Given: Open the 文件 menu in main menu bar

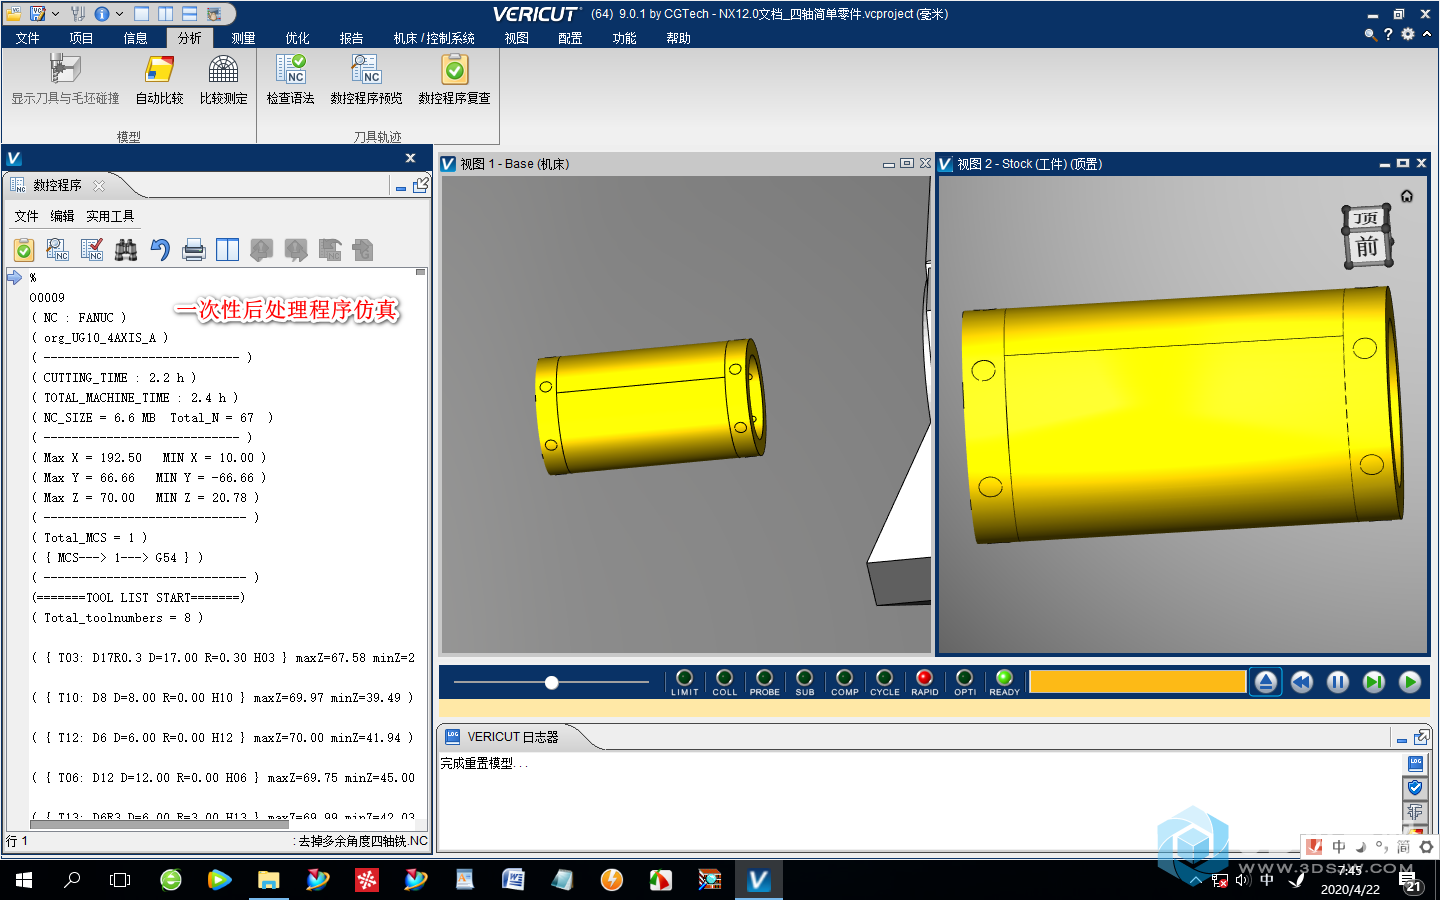Looking at the screenshot, I should tap(28, 38).
